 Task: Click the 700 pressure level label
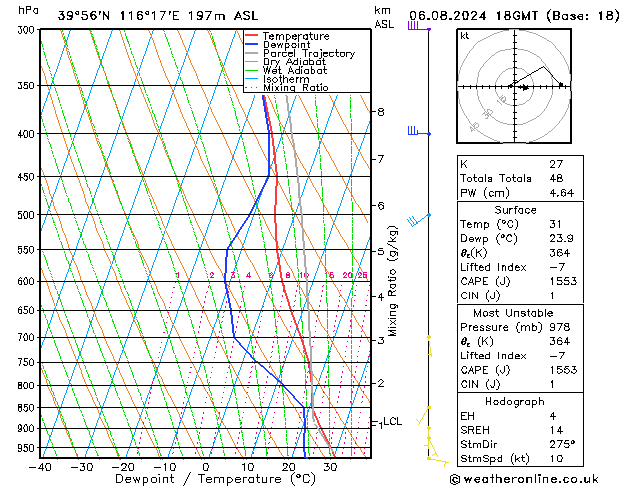[x=28, y=338]
